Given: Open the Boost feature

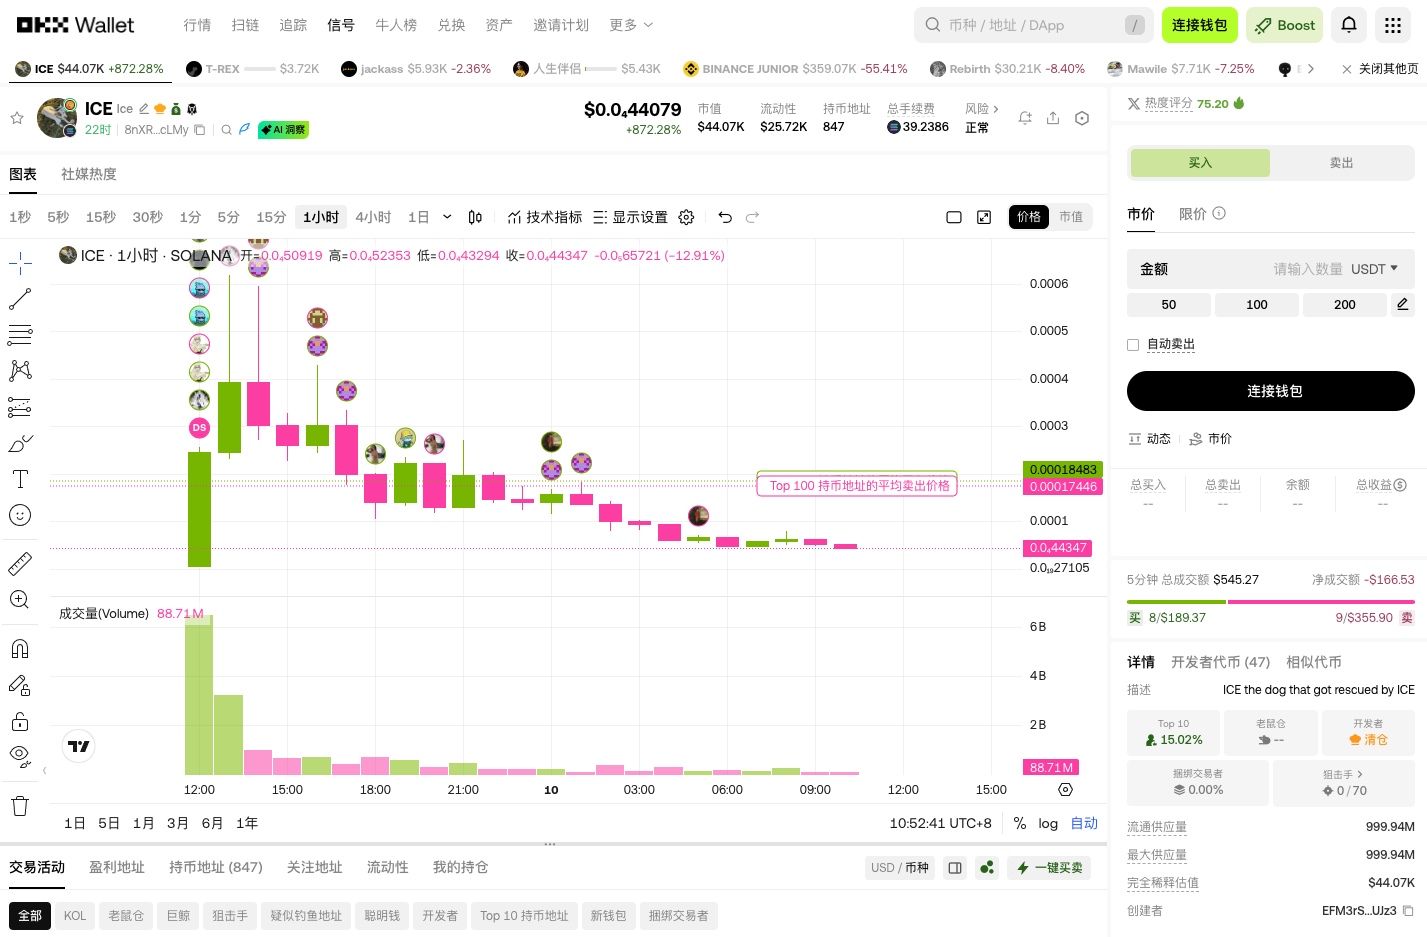Looking at the screenshot, I should pos(1284,25).
